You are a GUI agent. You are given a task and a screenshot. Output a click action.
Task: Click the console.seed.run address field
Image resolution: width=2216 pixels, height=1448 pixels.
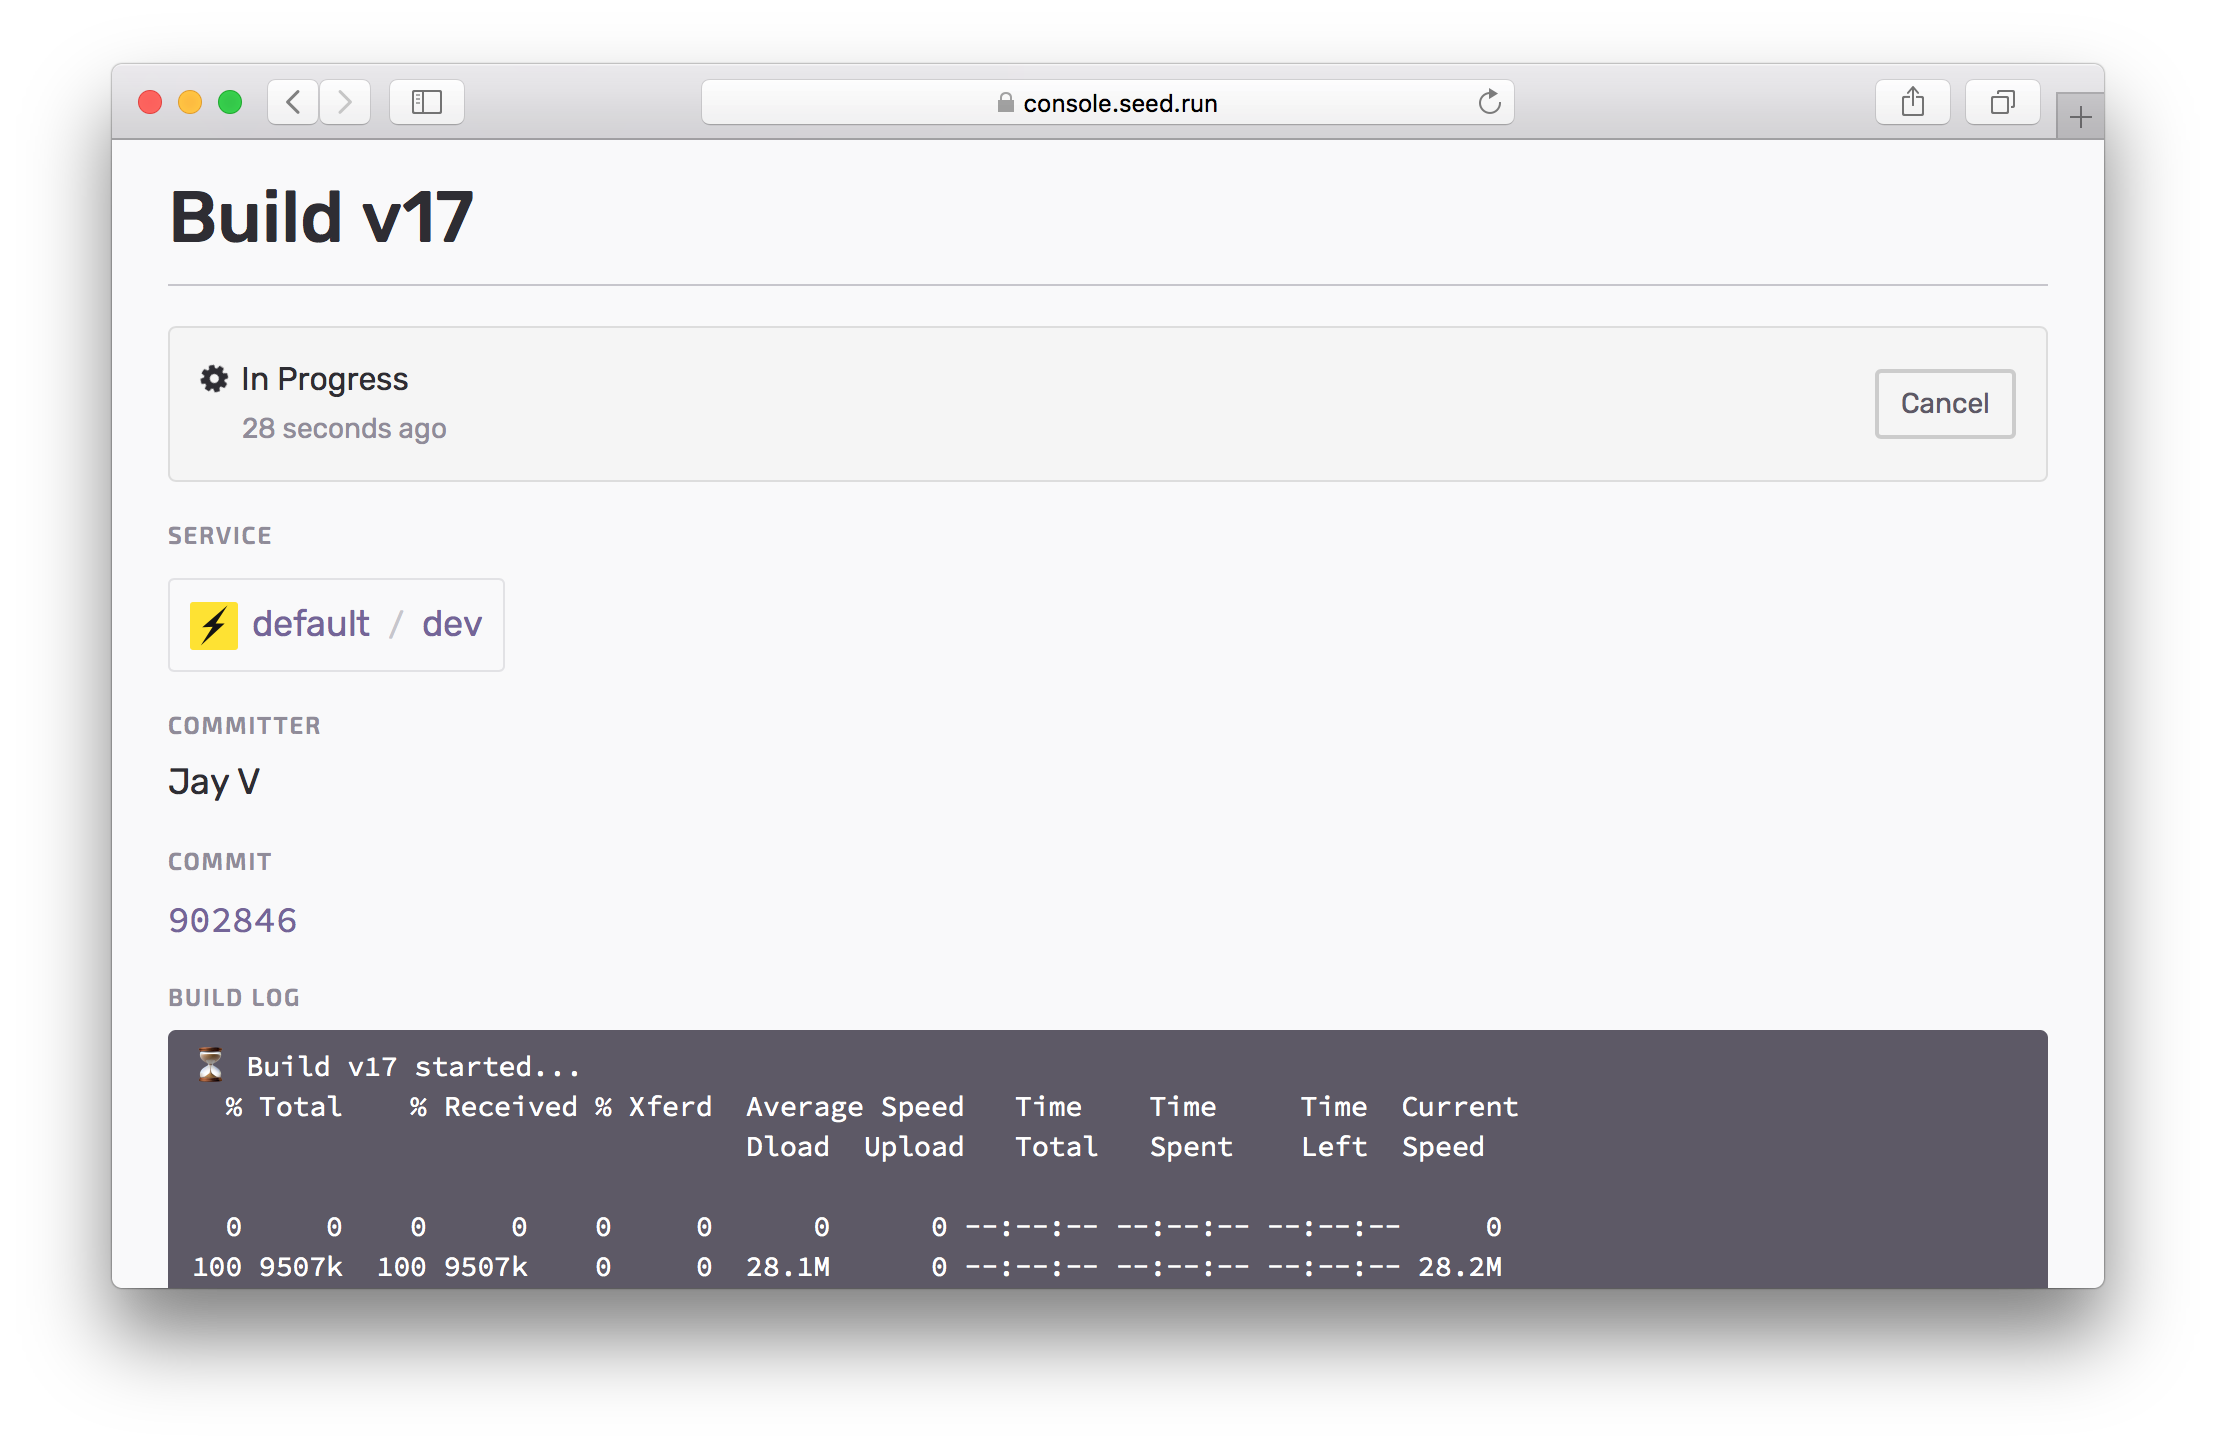(x=1120, y=103)
